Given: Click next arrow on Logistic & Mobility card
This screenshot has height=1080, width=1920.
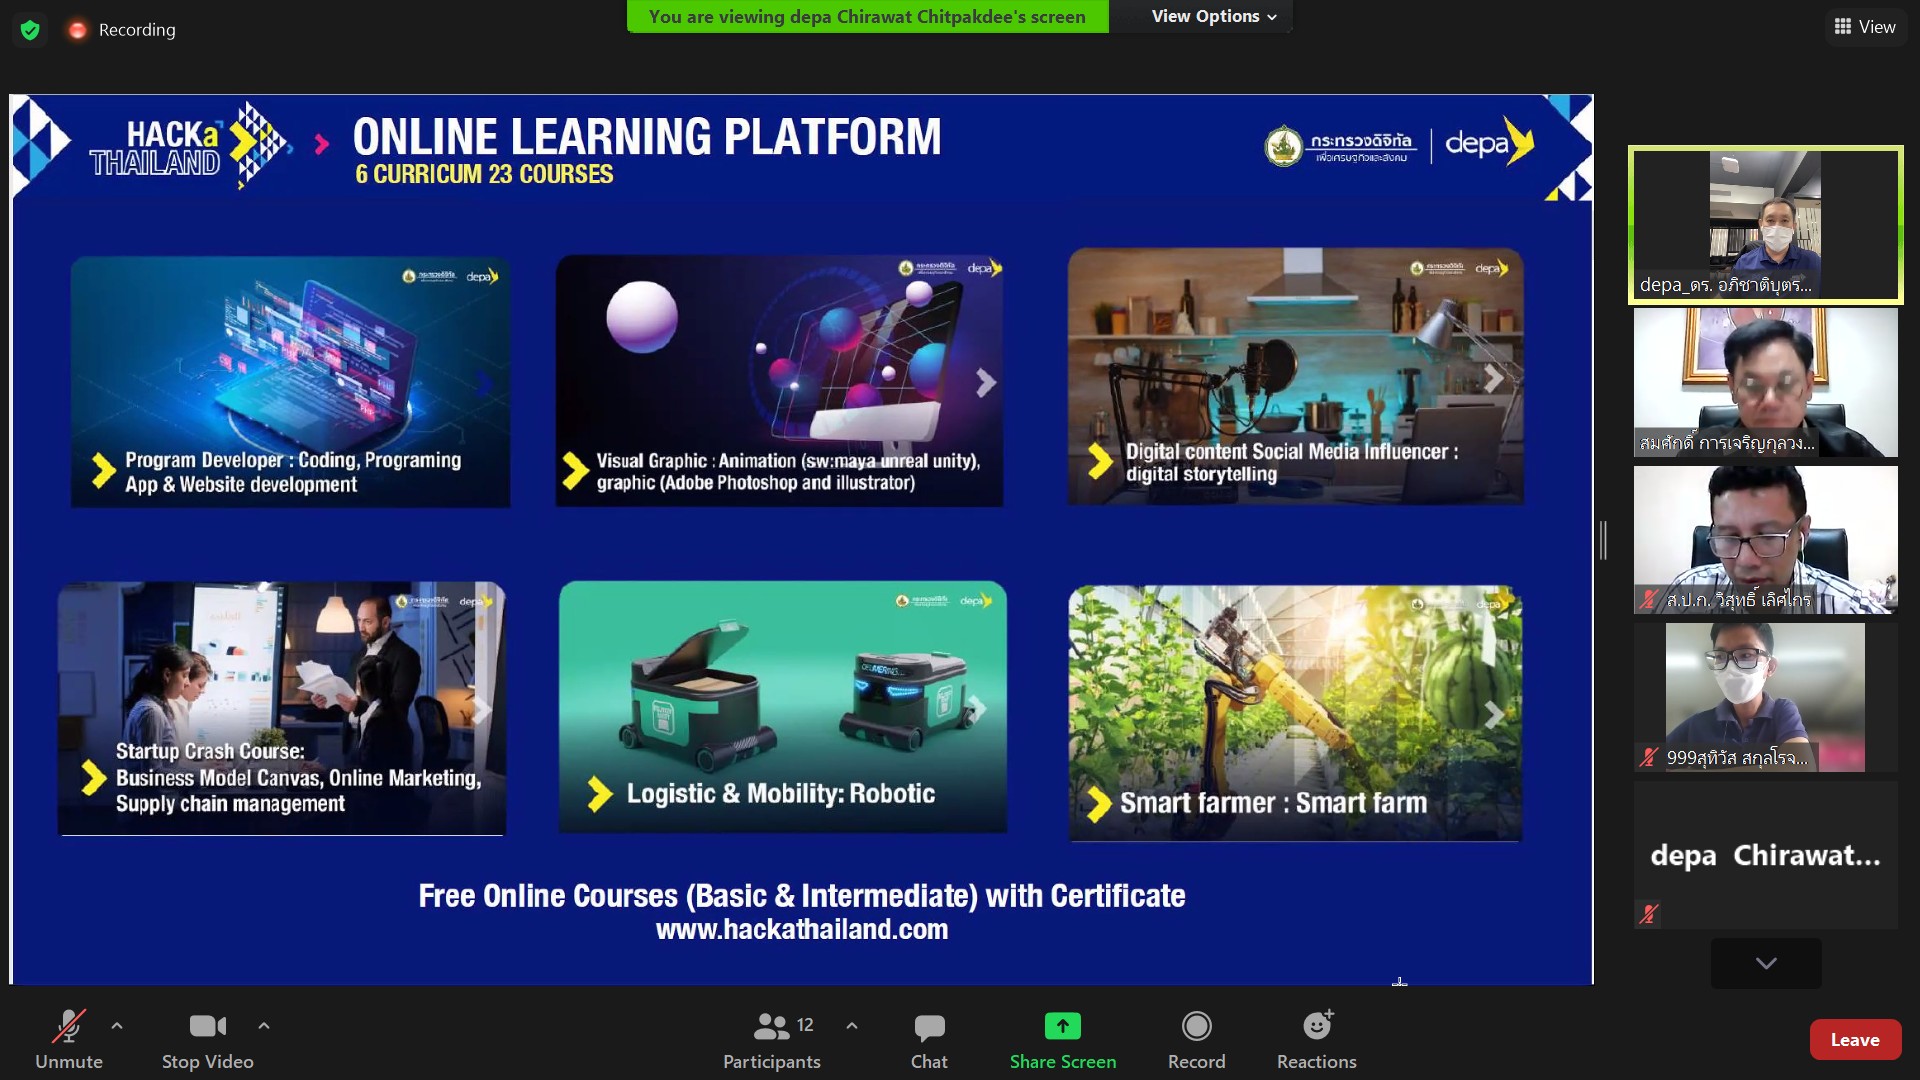Looking at the screenshot, I should (x=978, y=710).
